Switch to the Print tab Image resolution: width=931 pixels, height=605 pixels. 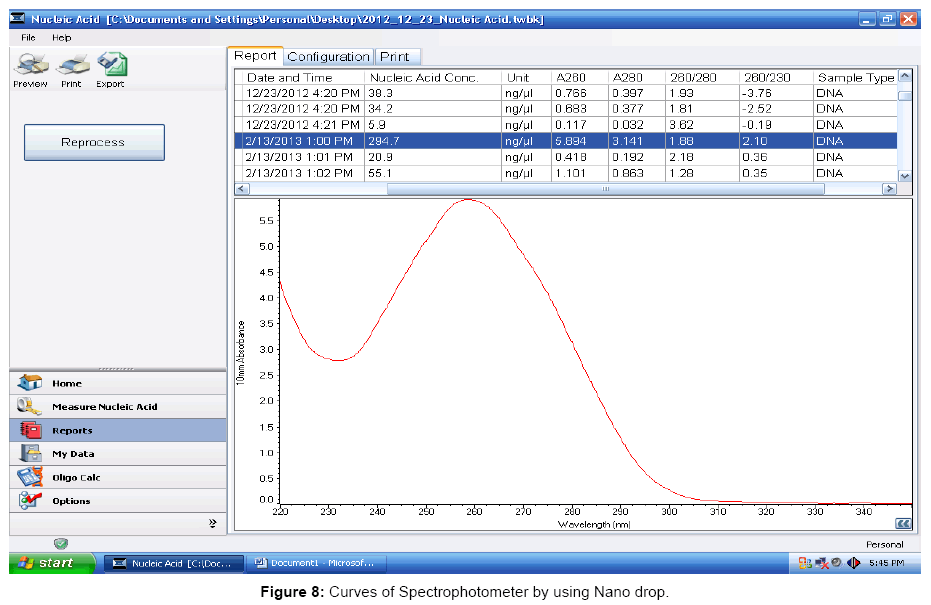(399, 57)
